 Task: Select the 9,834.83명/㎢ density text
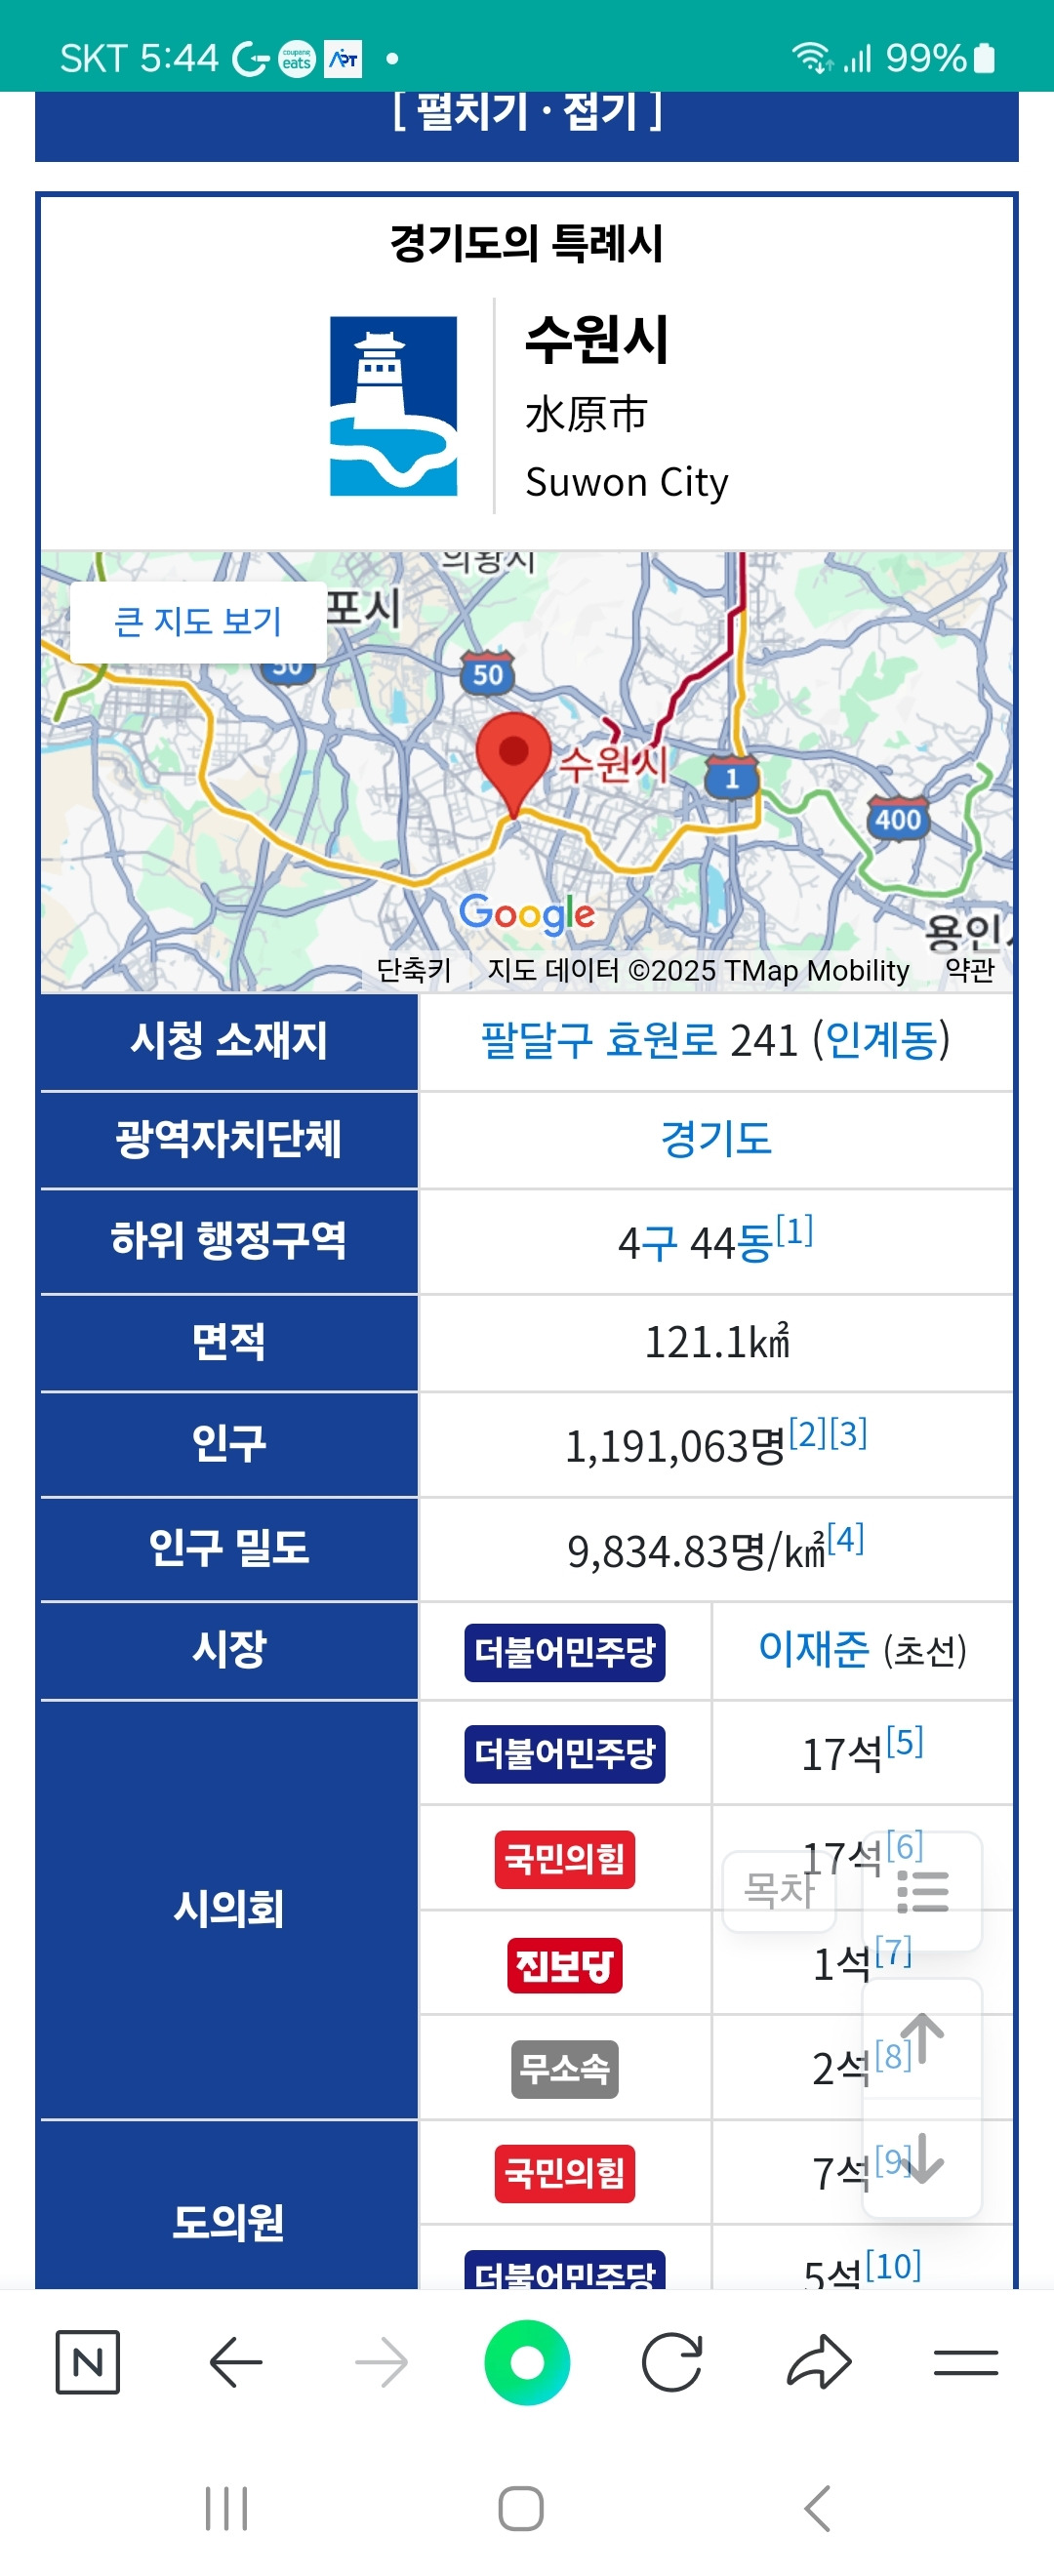pyautogui.click(x=697, y=1551)
